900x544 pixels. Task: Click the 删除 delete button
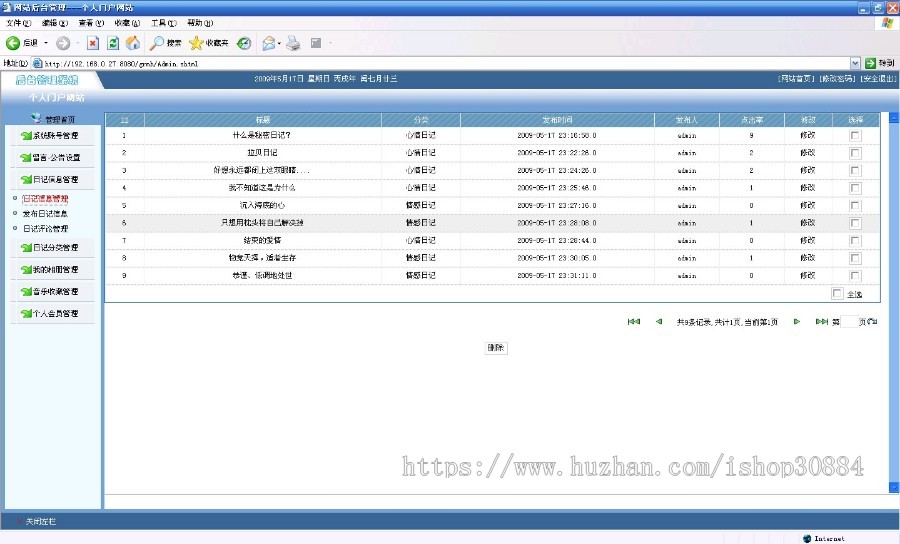pyautogui.click(x=496, y=348)
